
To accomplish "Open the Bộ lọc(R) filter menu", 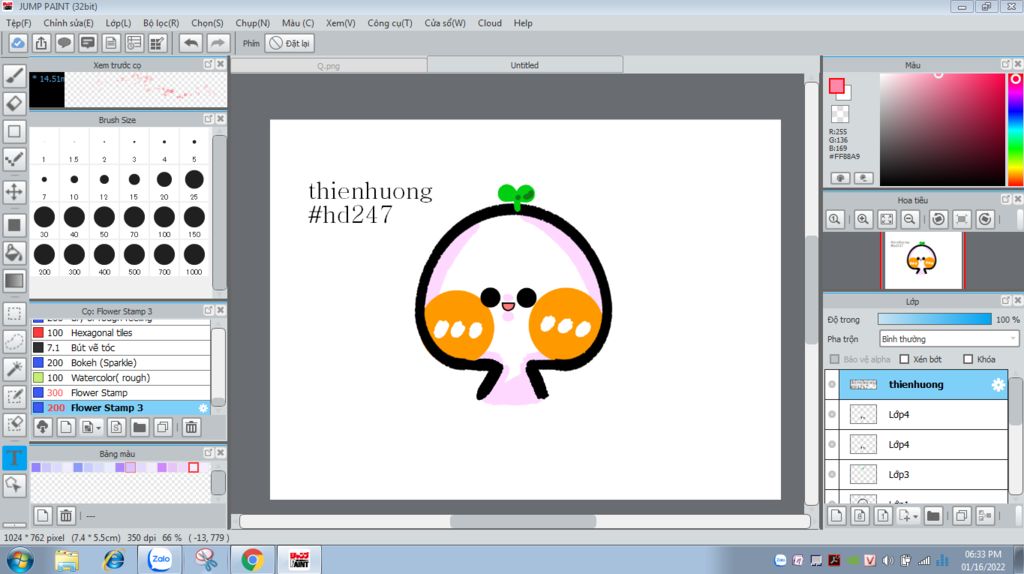I will tap(161, 23).
